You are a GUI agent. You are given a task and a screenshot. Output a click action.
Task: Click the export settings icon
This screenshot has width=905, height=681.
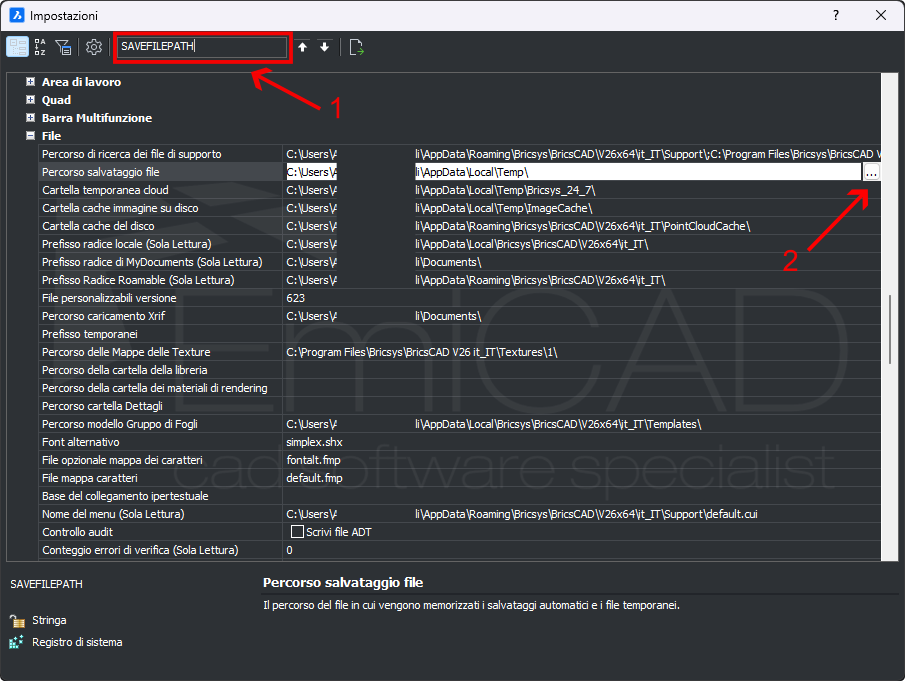tap(357, 47)
